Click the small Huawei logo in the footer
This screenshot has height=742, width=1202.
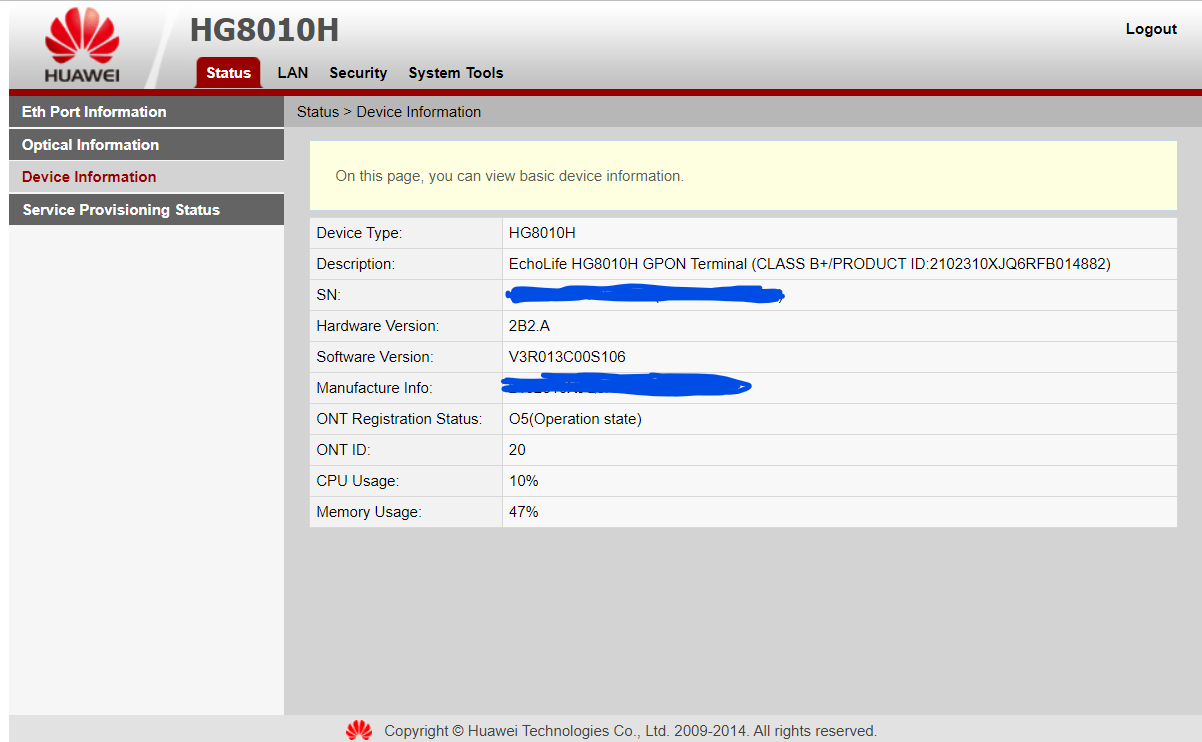(359, 731)
